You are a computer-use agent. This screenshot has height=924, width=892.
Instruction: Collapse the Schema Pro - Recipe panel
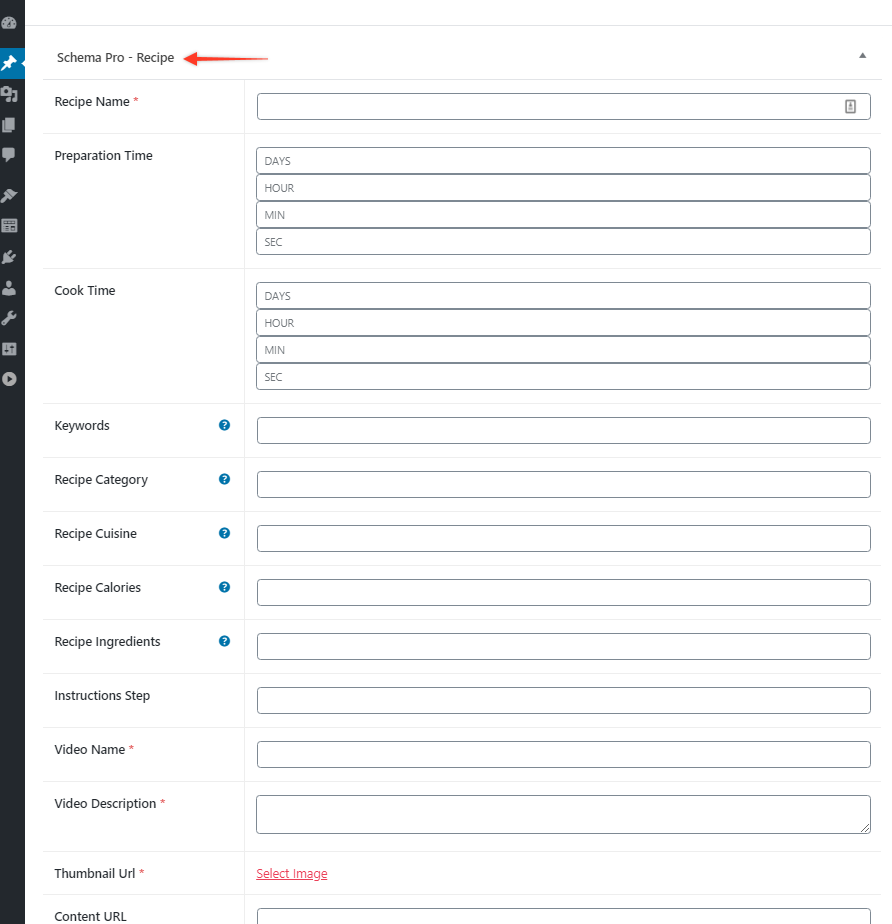pos(862,56)
